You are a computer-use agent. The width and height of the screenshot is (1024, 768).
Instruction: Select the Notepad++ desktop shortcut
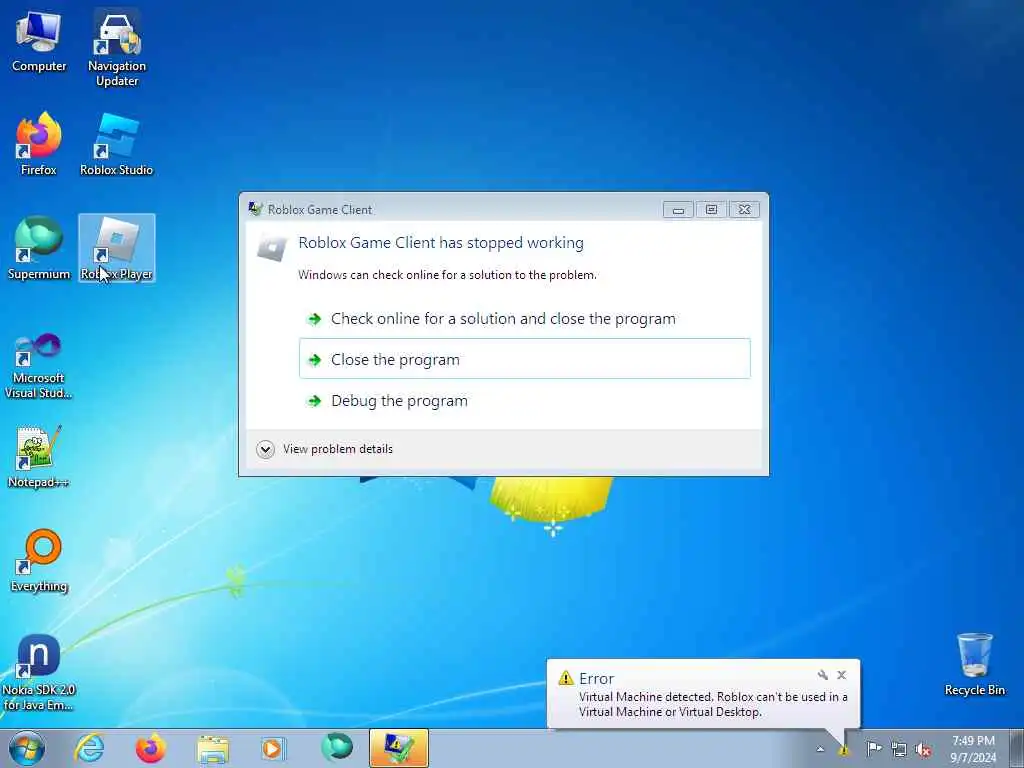[x=39, y=457]
